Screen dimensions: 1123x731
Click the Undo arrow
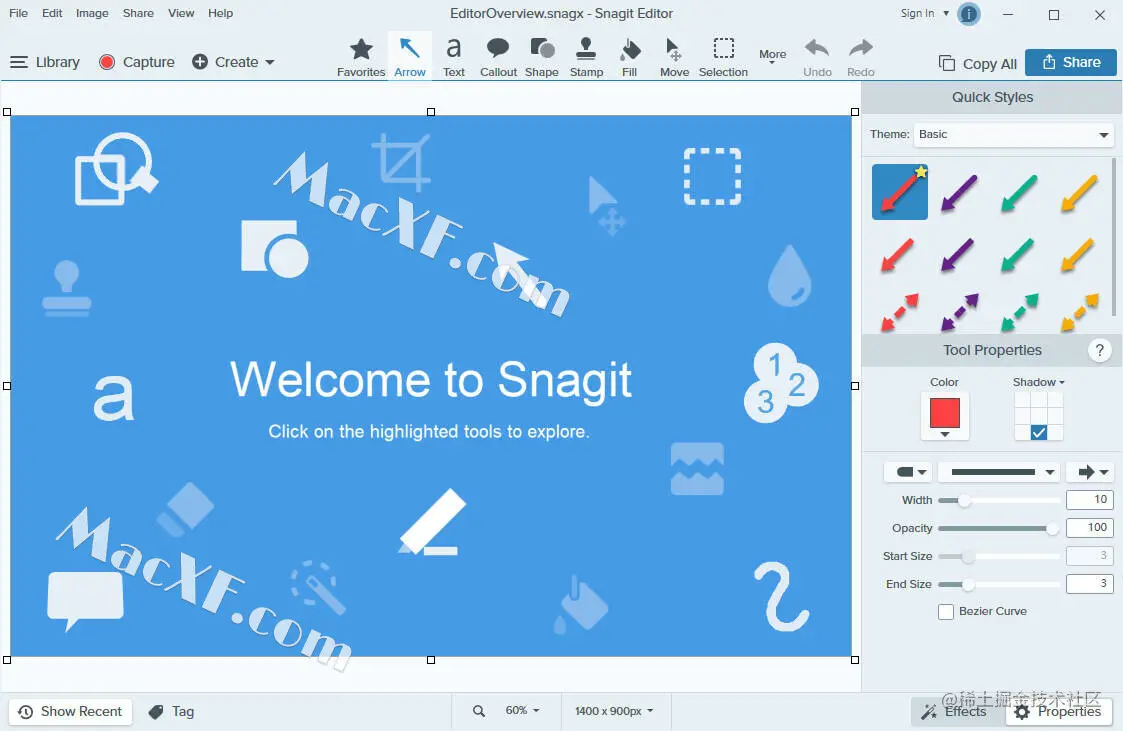pos(817,57)
